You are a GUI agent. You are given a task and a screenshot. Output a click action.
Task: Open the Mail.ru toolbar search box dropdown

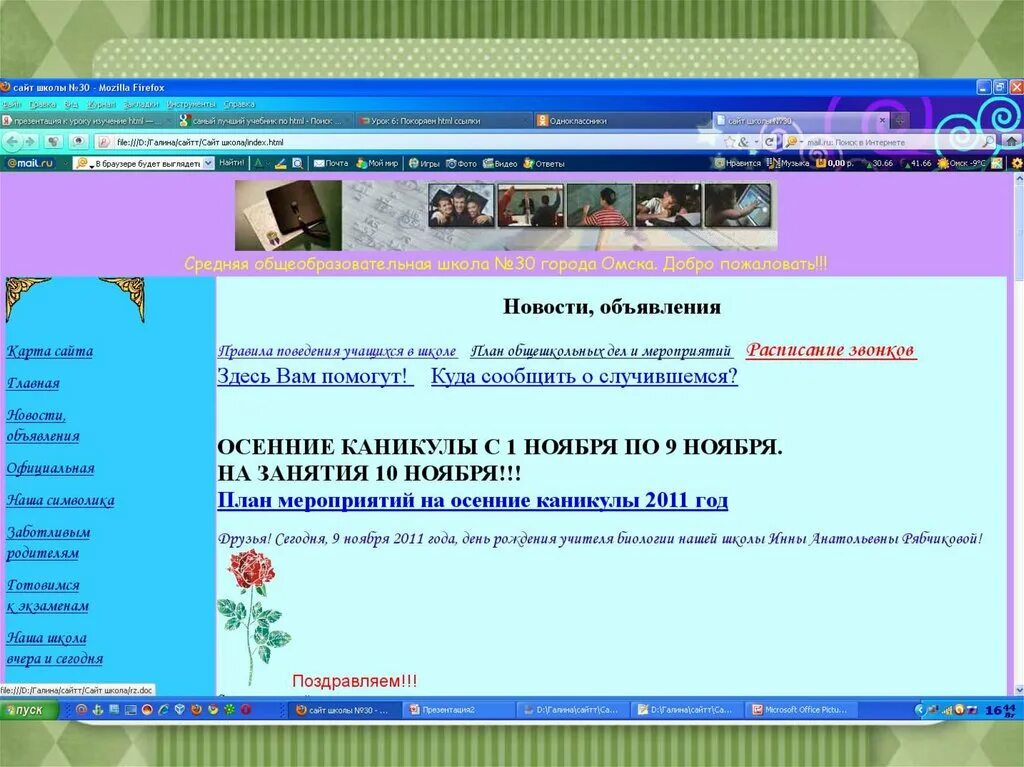(208, 163)
